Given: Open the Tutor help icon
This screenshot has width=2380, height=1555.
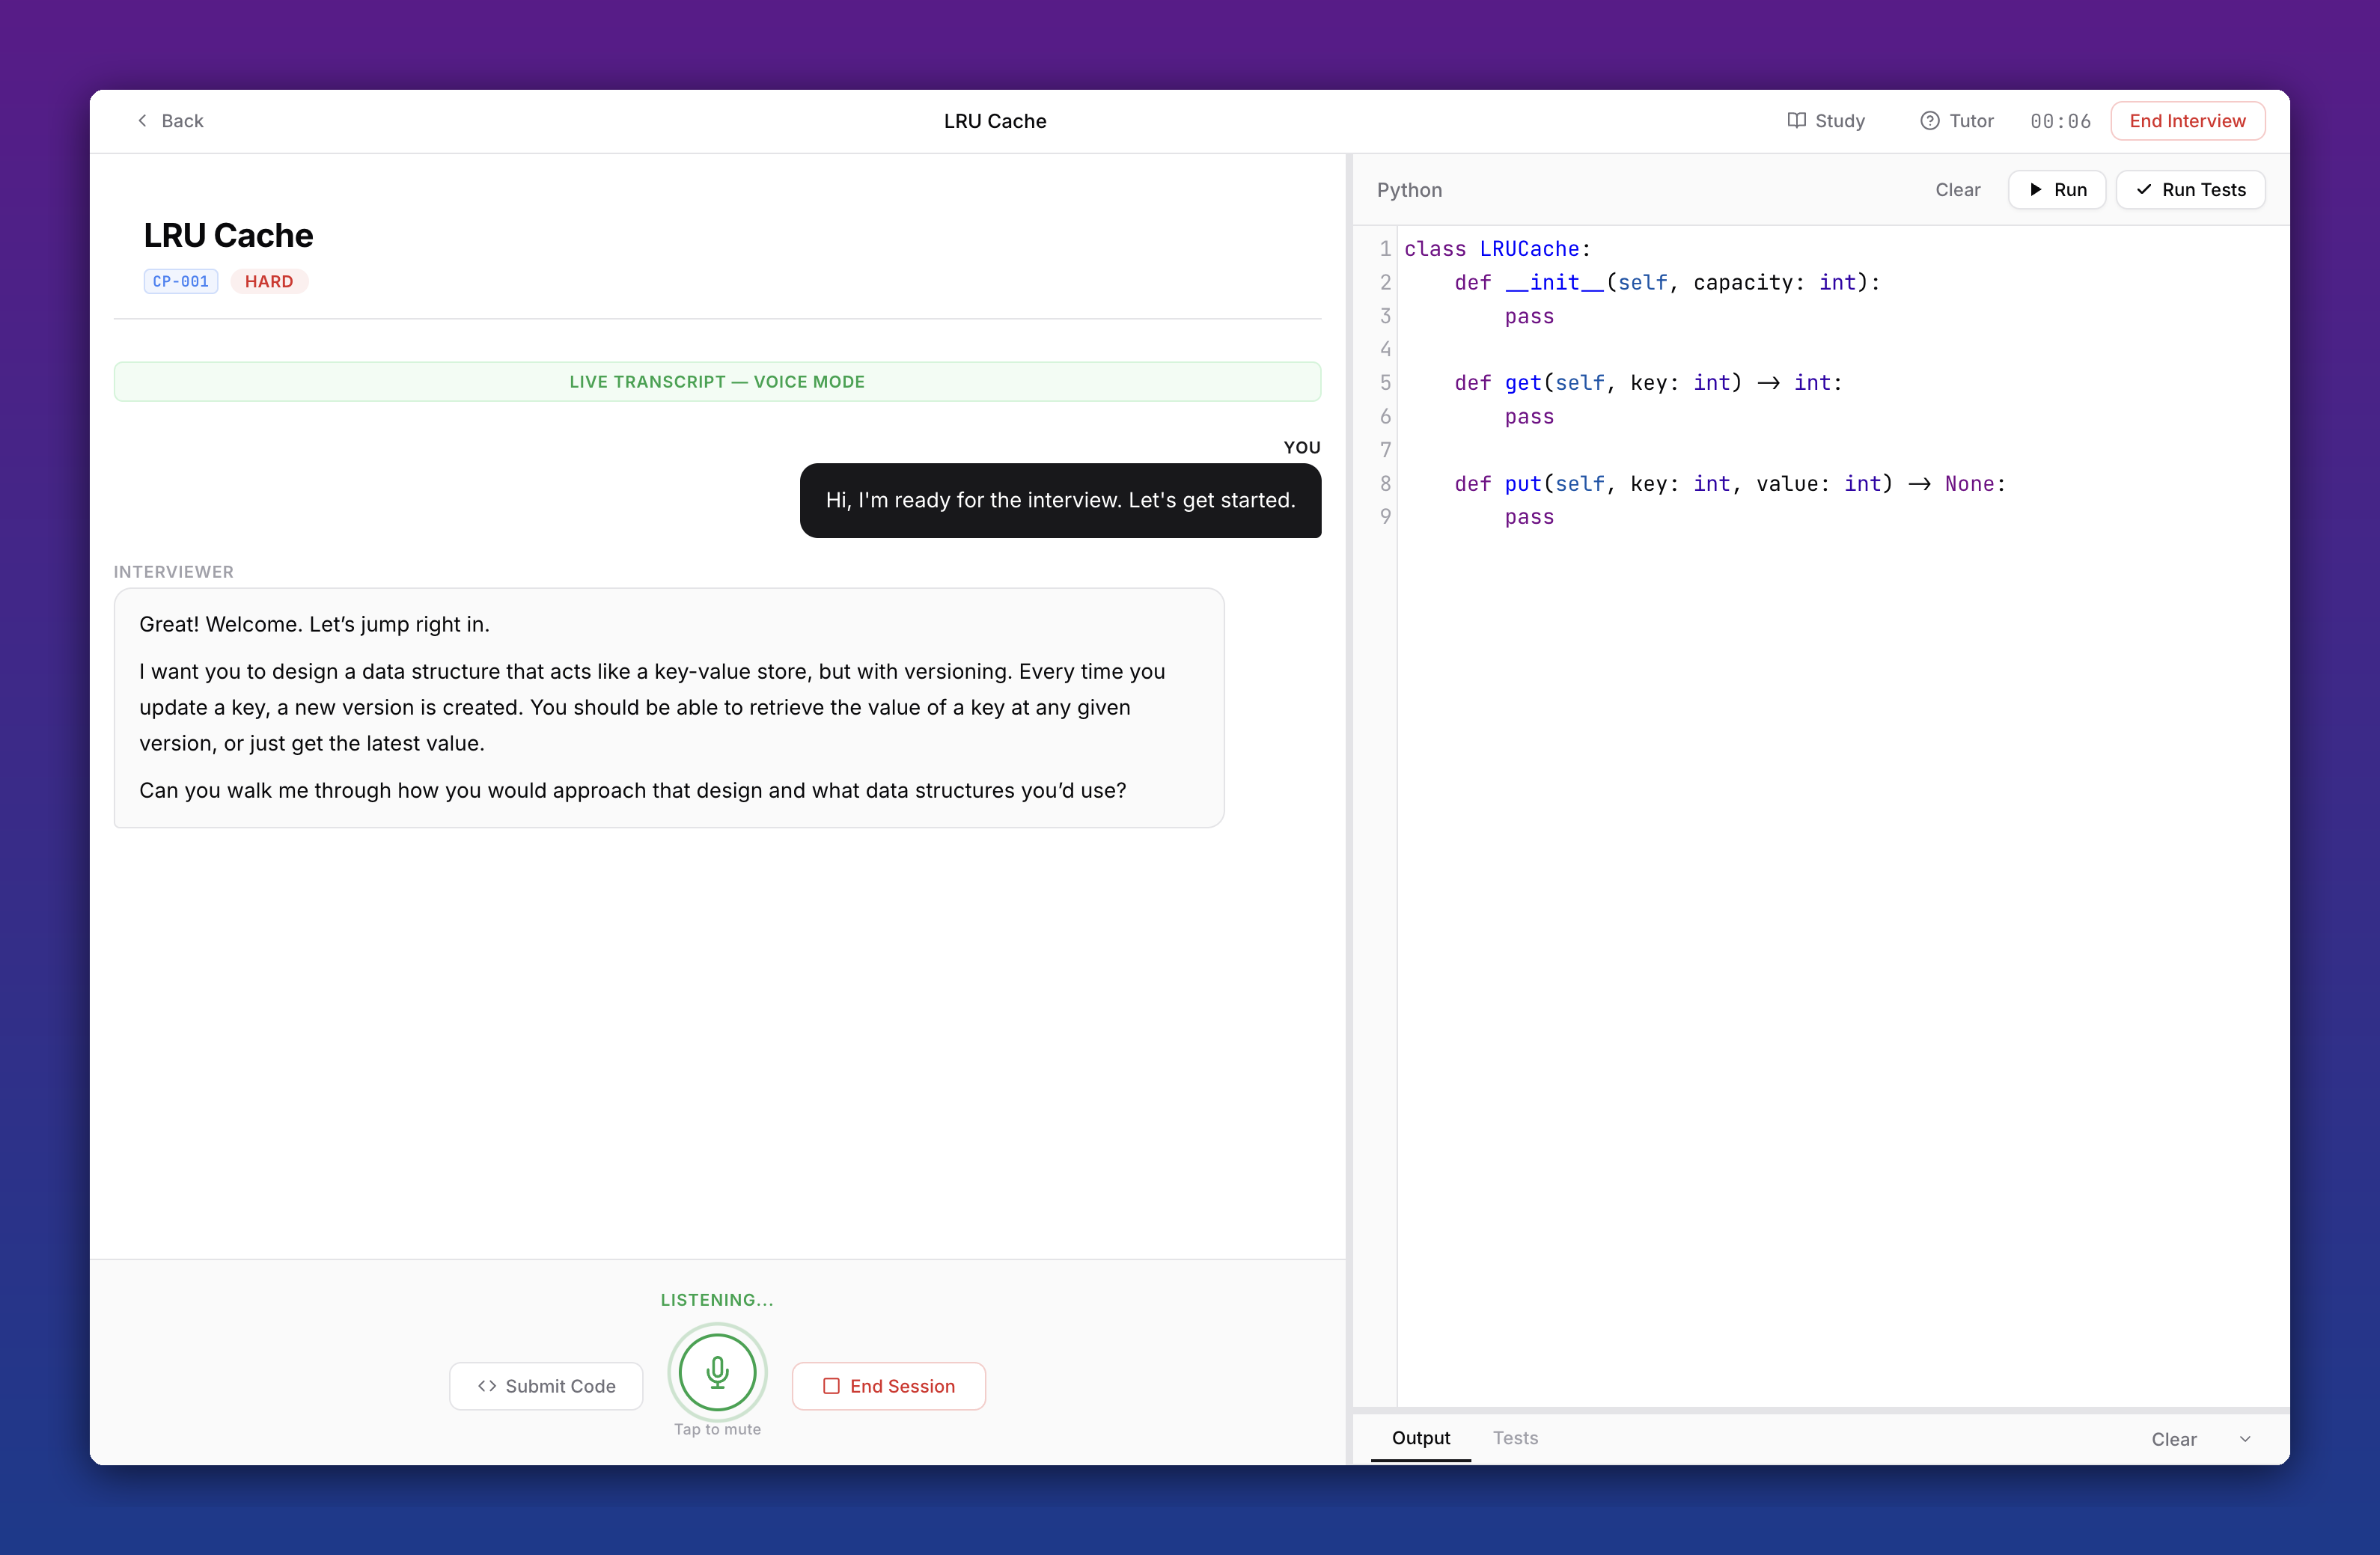Looking at the screenshot, I should [x=1930, y=120].
